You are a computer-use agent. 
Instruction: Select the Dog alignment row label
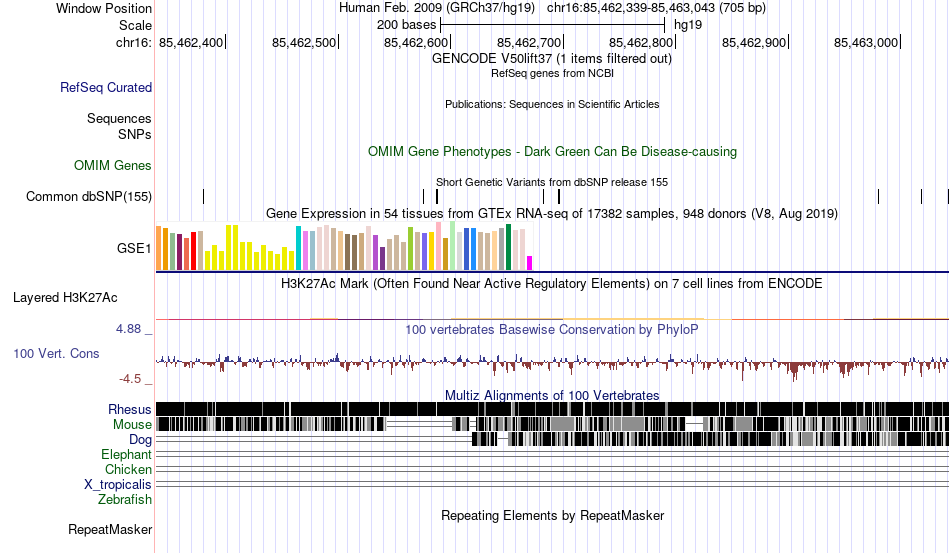tap(140, 440)
